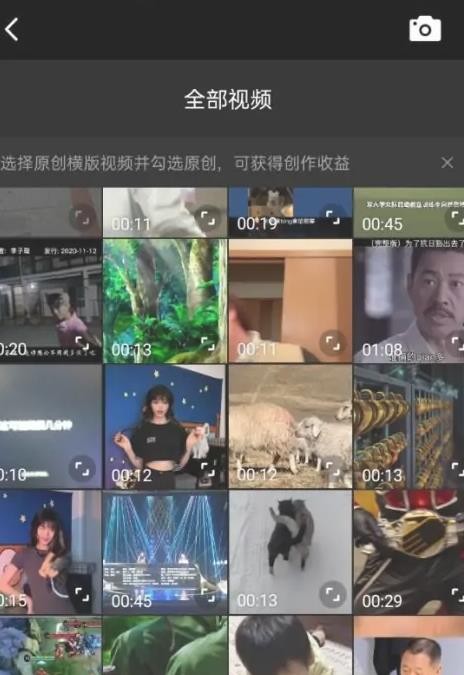464x675 pixels.
Task: Select the 00:45 green captioned video
Action: (409, 212)
